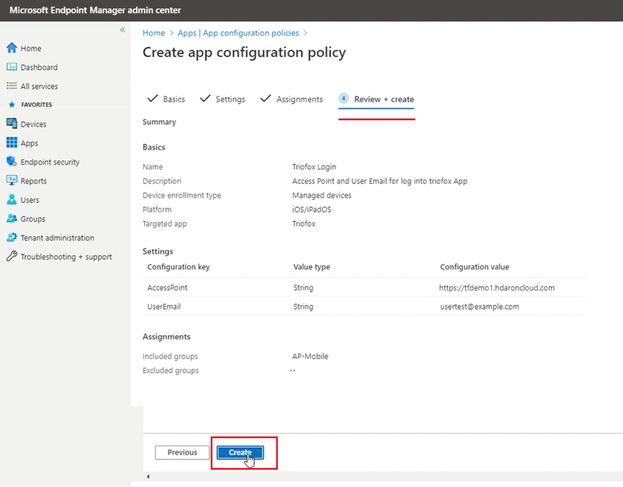
Task: Click the Value type column header
Action: pos(312,267)
